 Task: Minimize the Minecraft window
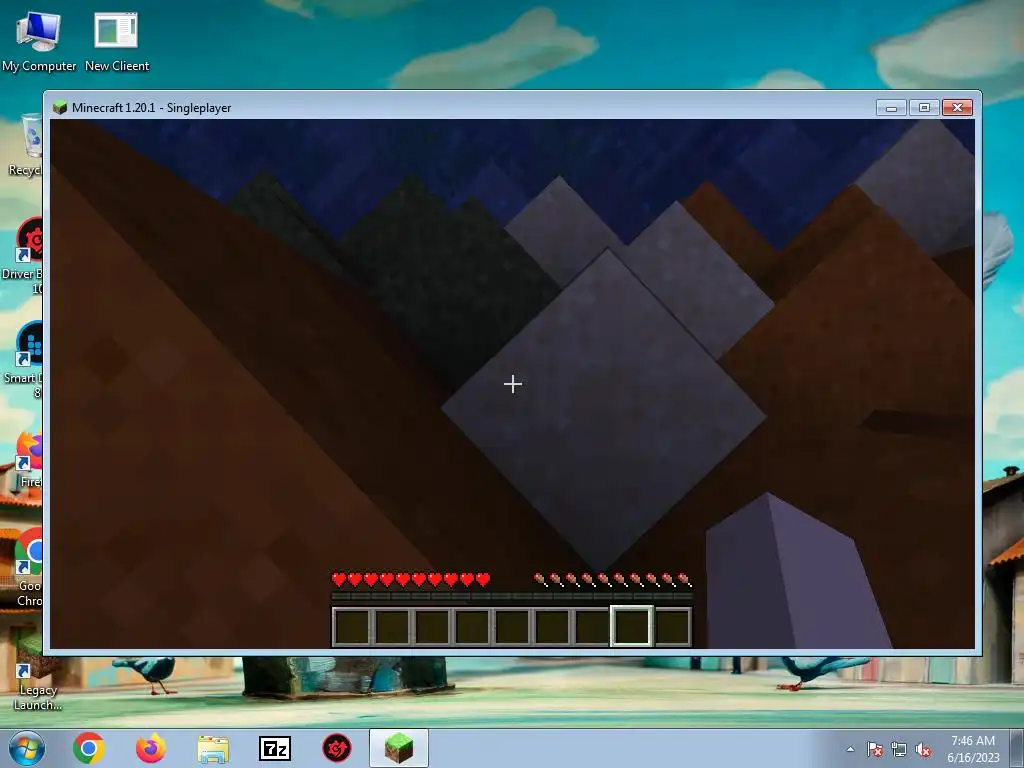891,107
